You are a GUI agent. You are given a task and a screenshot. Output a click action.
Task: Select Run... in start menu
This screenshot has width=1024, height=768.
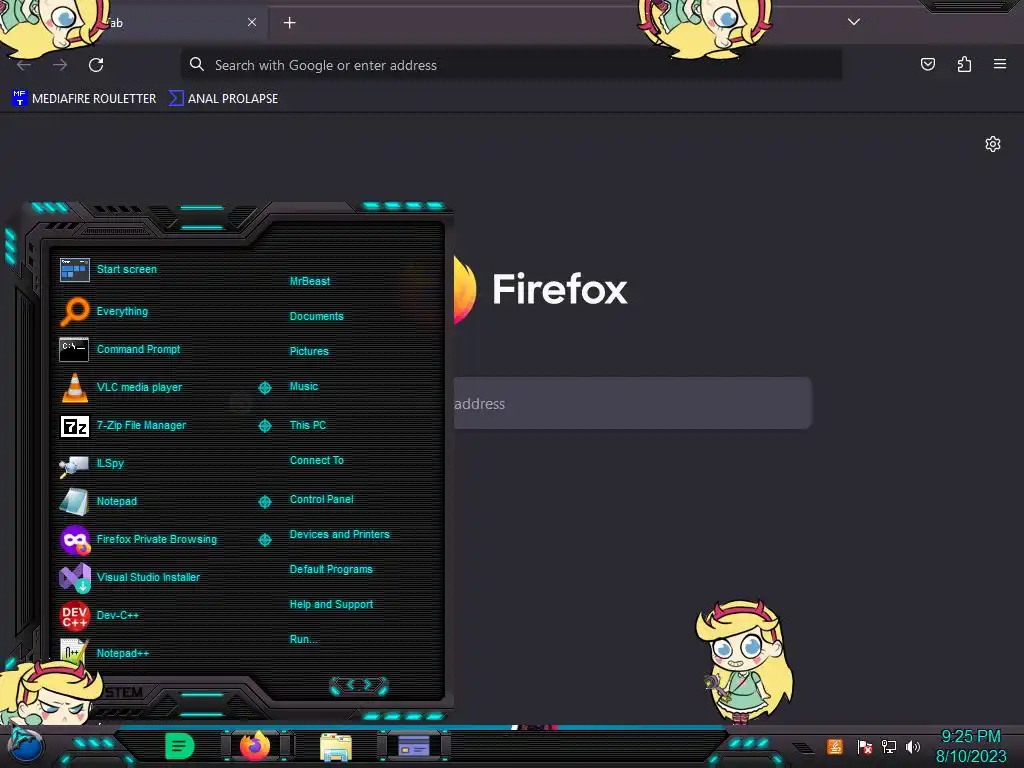[304, 639]
